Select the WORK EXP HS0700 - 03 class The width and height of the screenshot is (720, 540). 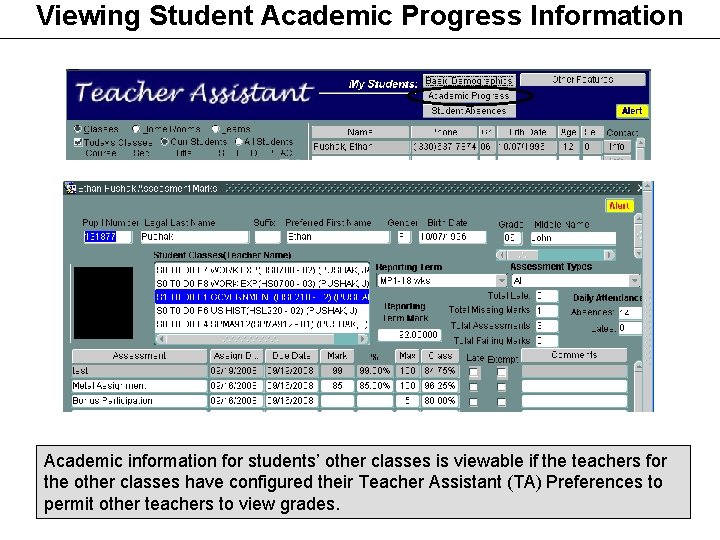(x=262, y=284)
